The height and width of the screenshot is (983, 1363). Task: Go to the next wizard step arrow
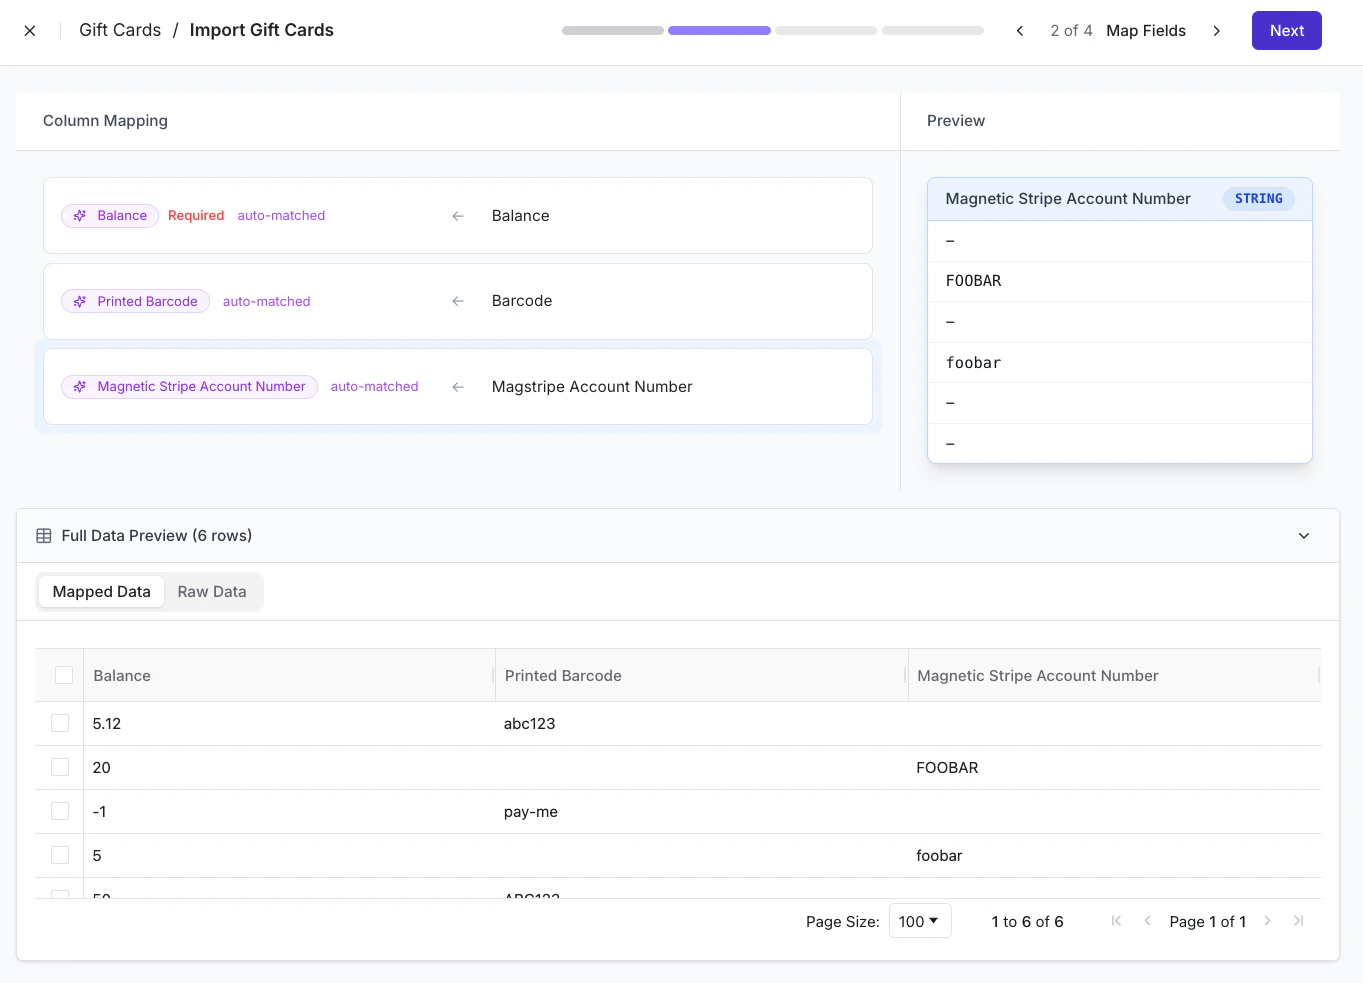point(1217,31)
